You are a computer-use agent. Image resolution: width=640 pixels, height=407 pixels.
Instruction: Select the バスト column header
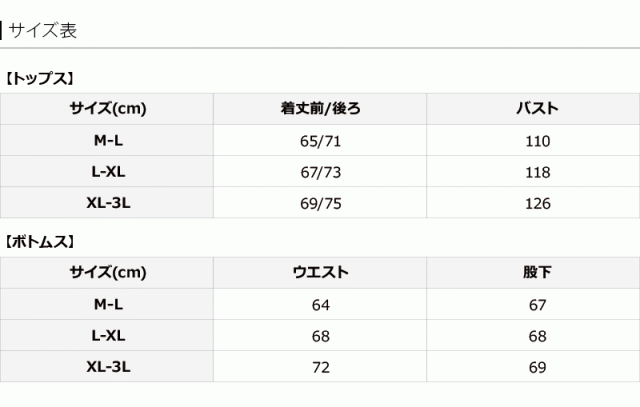pyautogui.click(x=537, y=108)
